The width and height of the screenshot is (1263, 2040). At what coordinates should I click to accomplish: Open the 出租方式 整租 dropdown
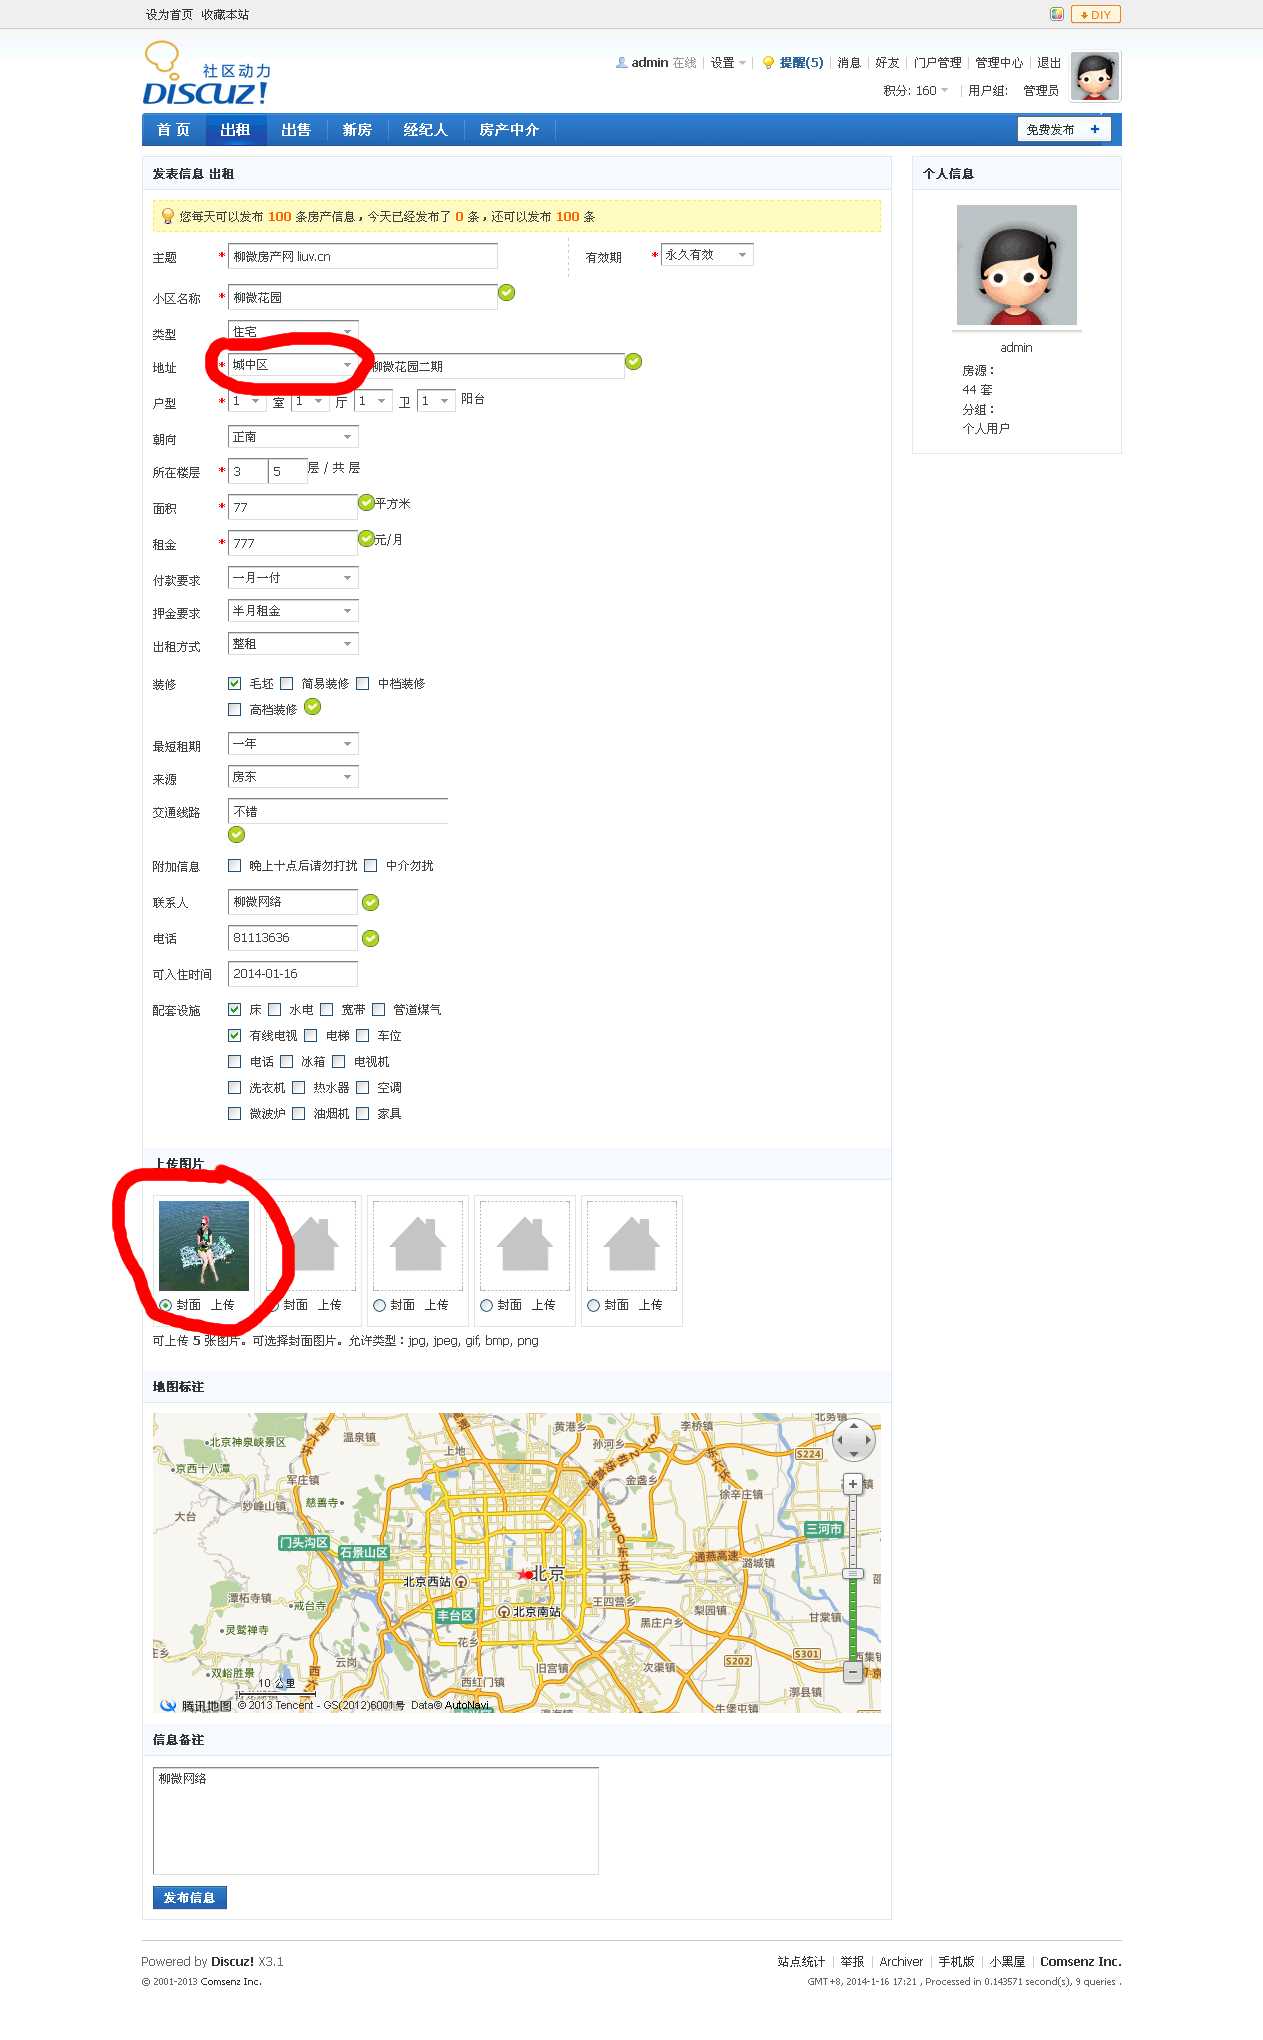click(x=293, y=644)
